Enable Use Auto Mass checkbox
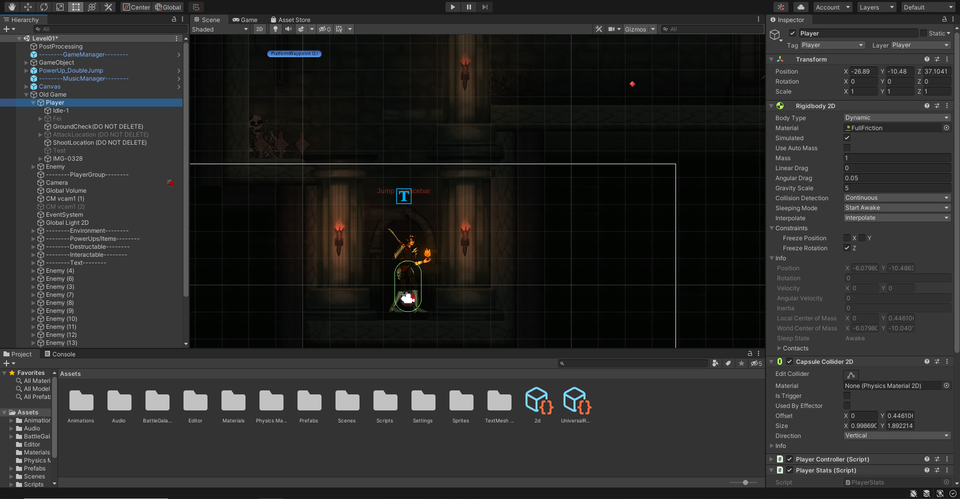This screenshot has width=960, height=499. tap(847, 148)
